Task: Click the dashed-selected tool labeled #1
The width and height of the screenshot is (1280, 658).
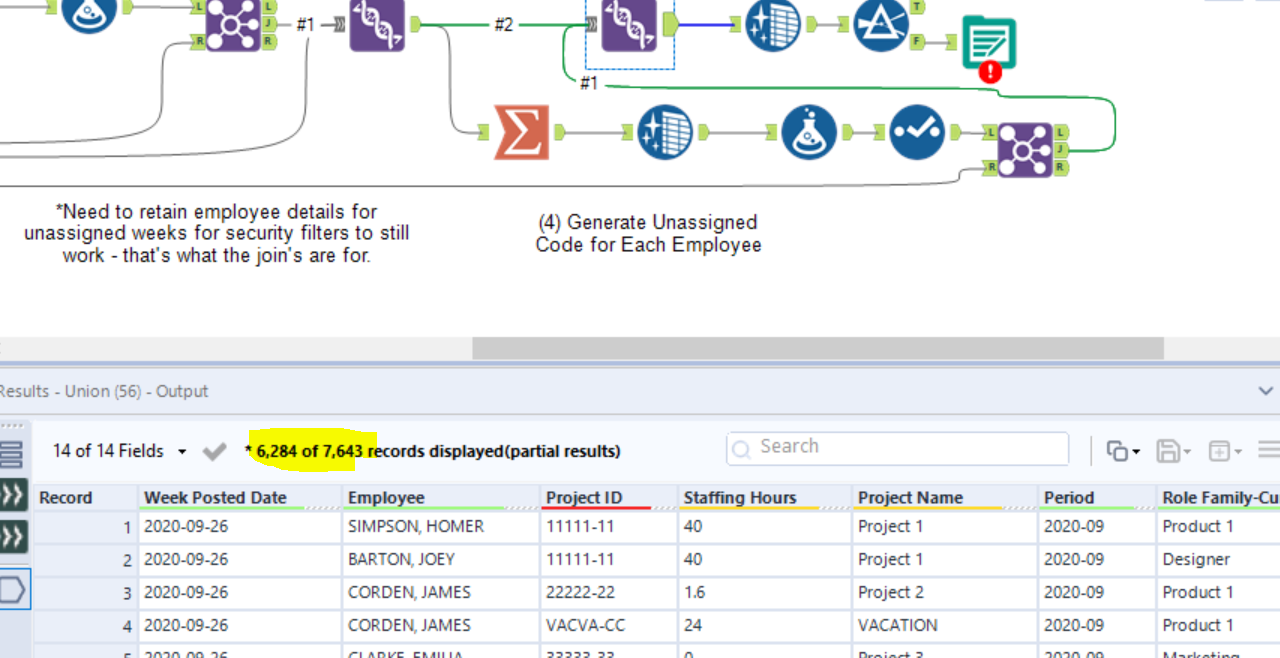Action: point(630,25)
